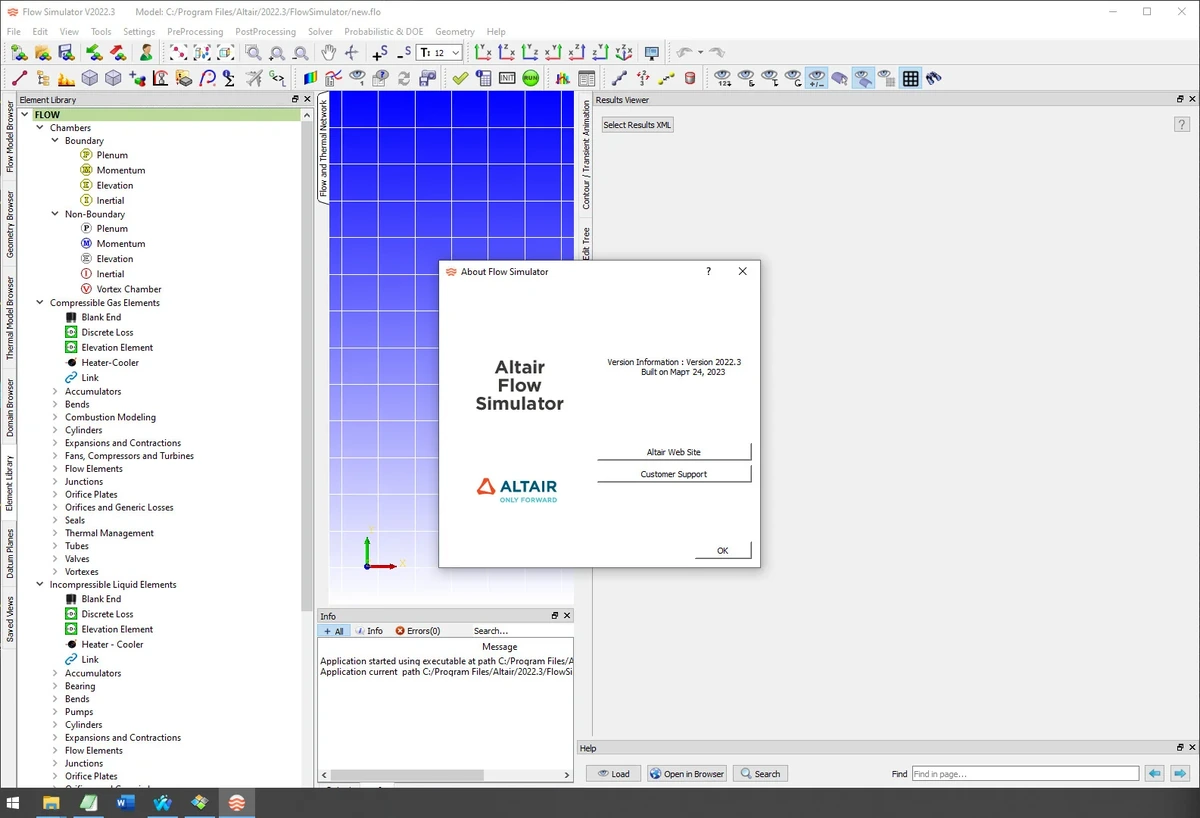Screen dimensions: 1200x818
Task: Toggle the eye C visibility icon
Action: click(793, 77)
